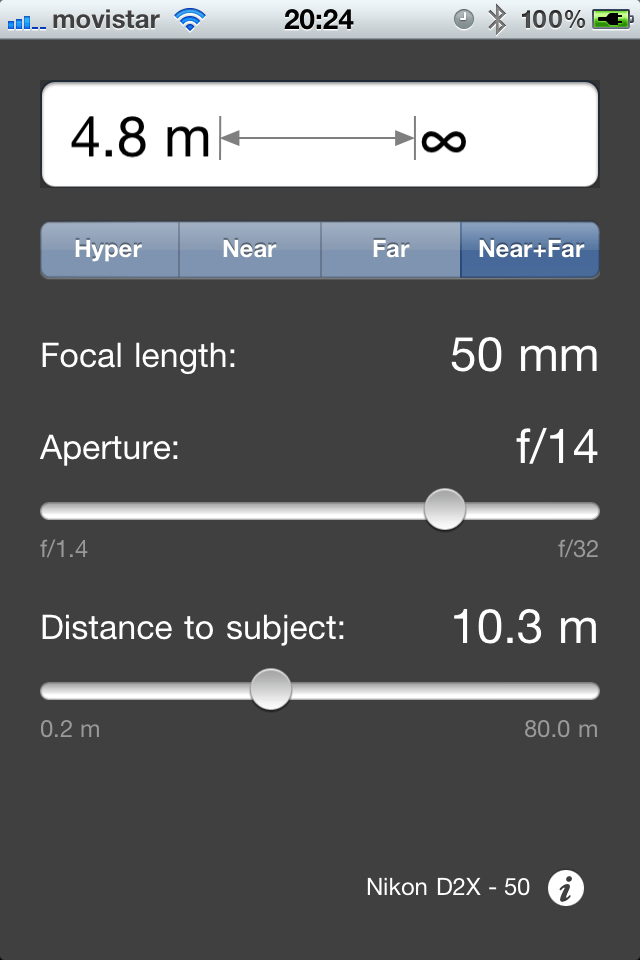The width and height of the screenshot is (640, 960).
Task: Tap the depth-of-field range arrow
Action: 317,138
